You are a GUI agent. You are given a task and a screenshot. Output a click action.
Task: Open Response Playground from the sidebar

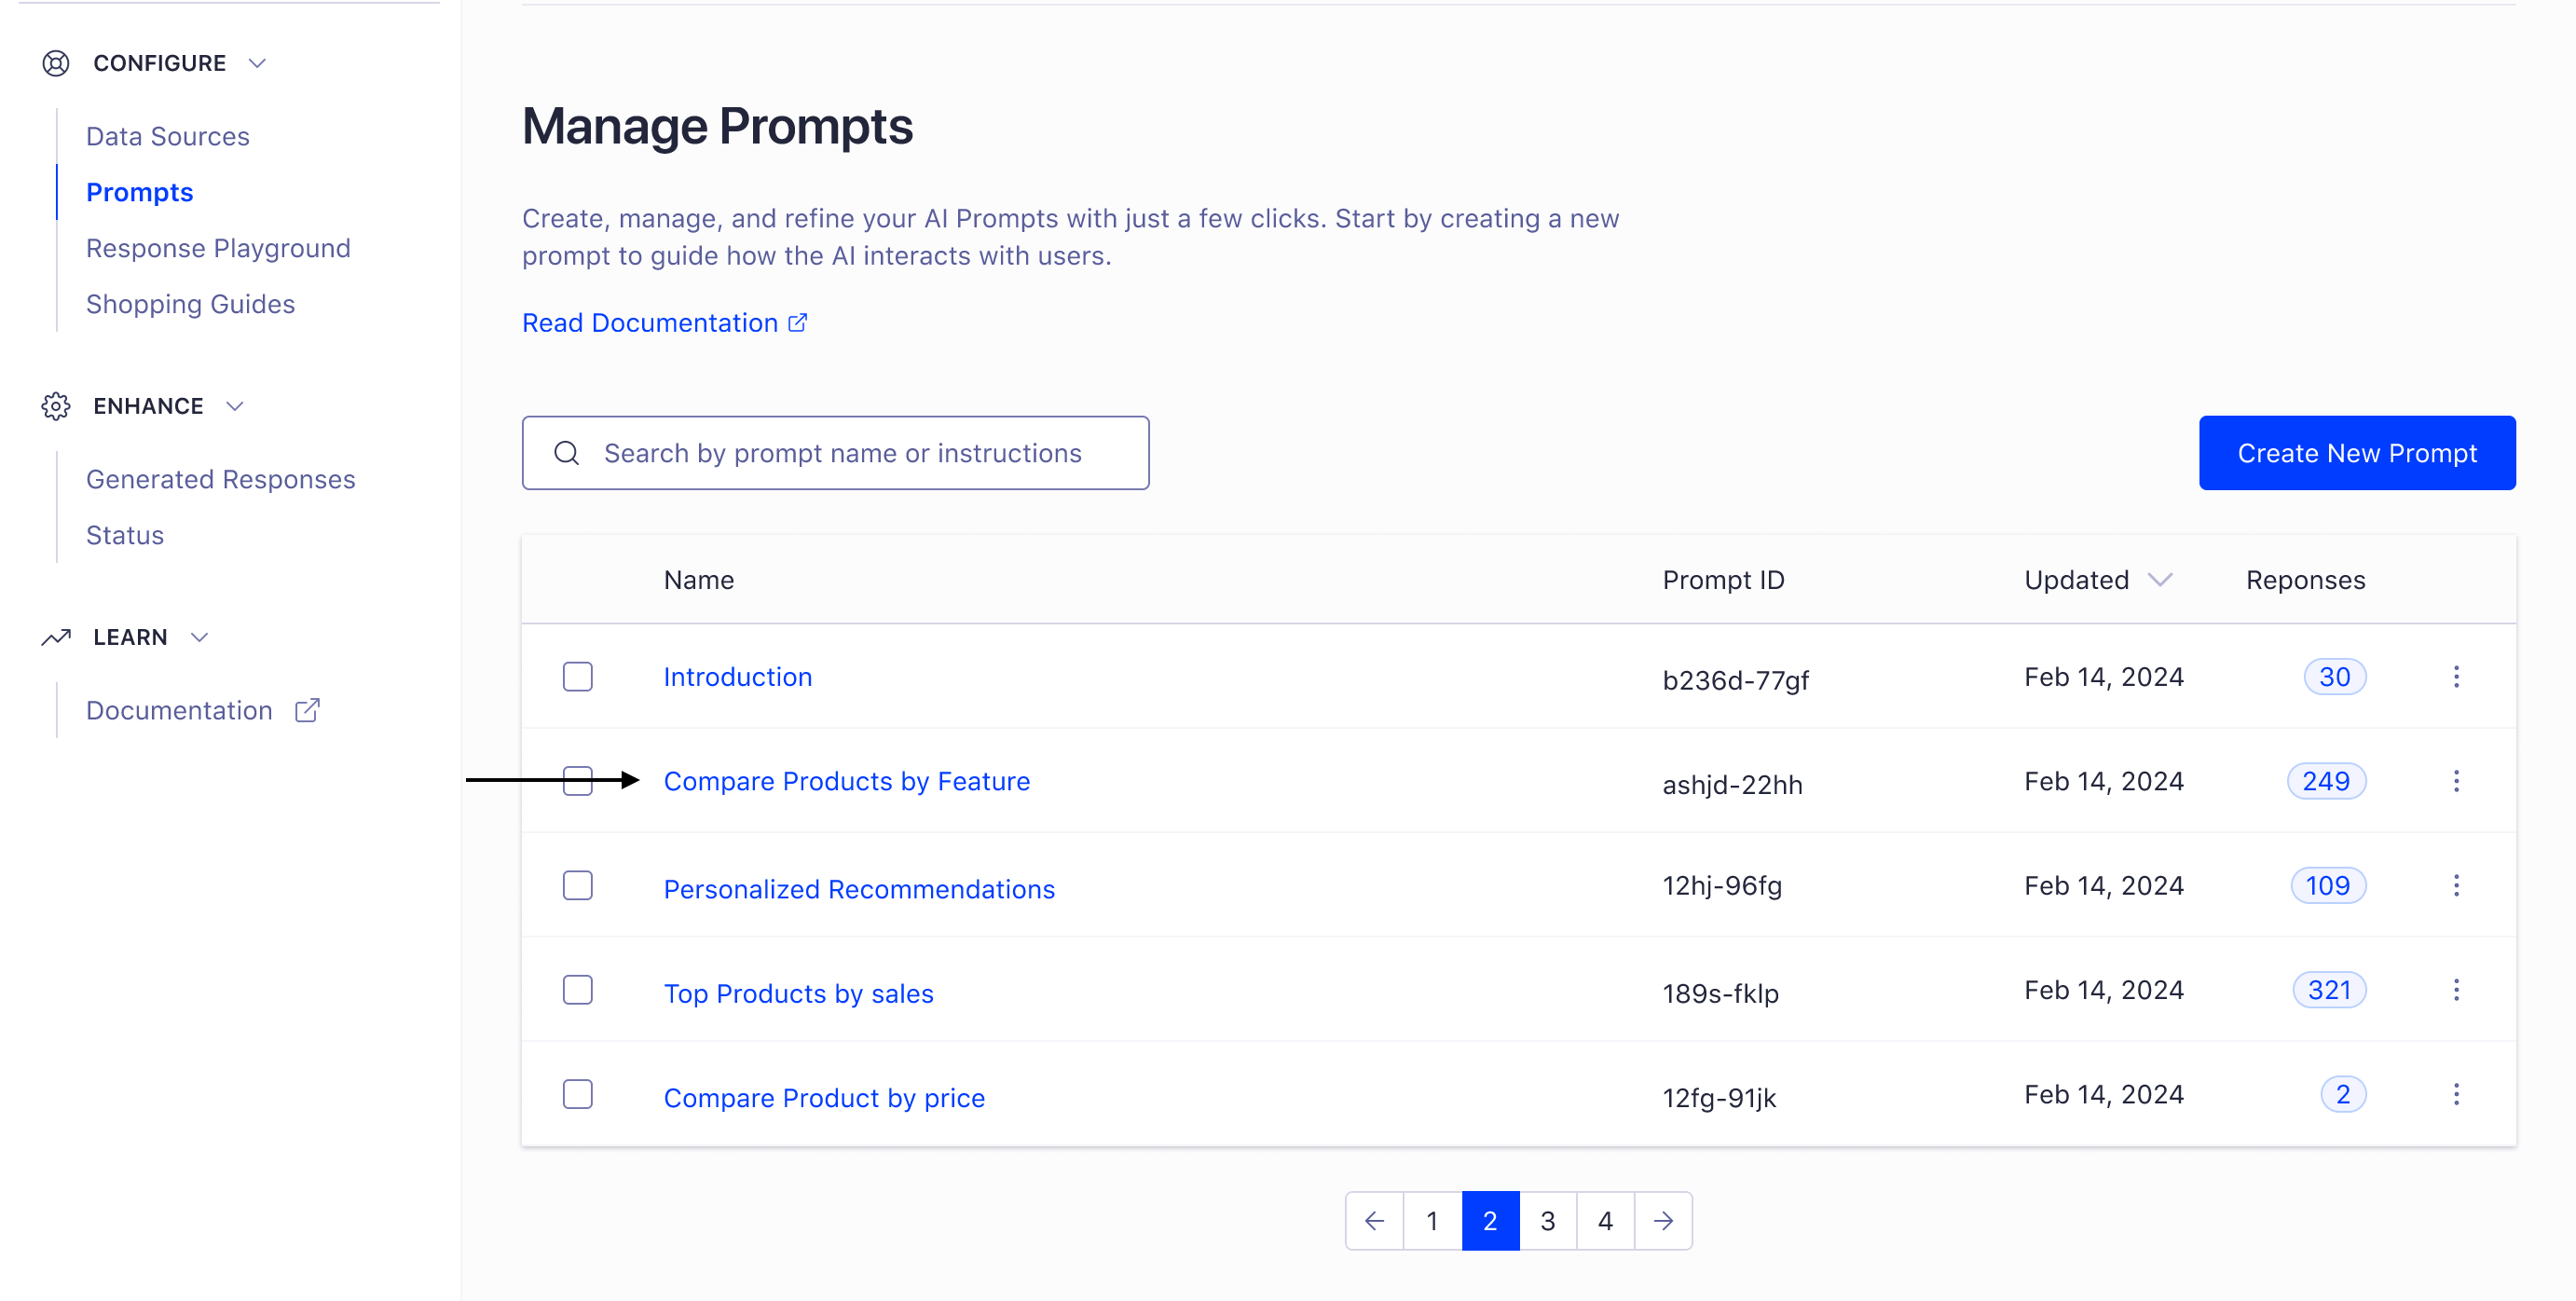(218, 247)
